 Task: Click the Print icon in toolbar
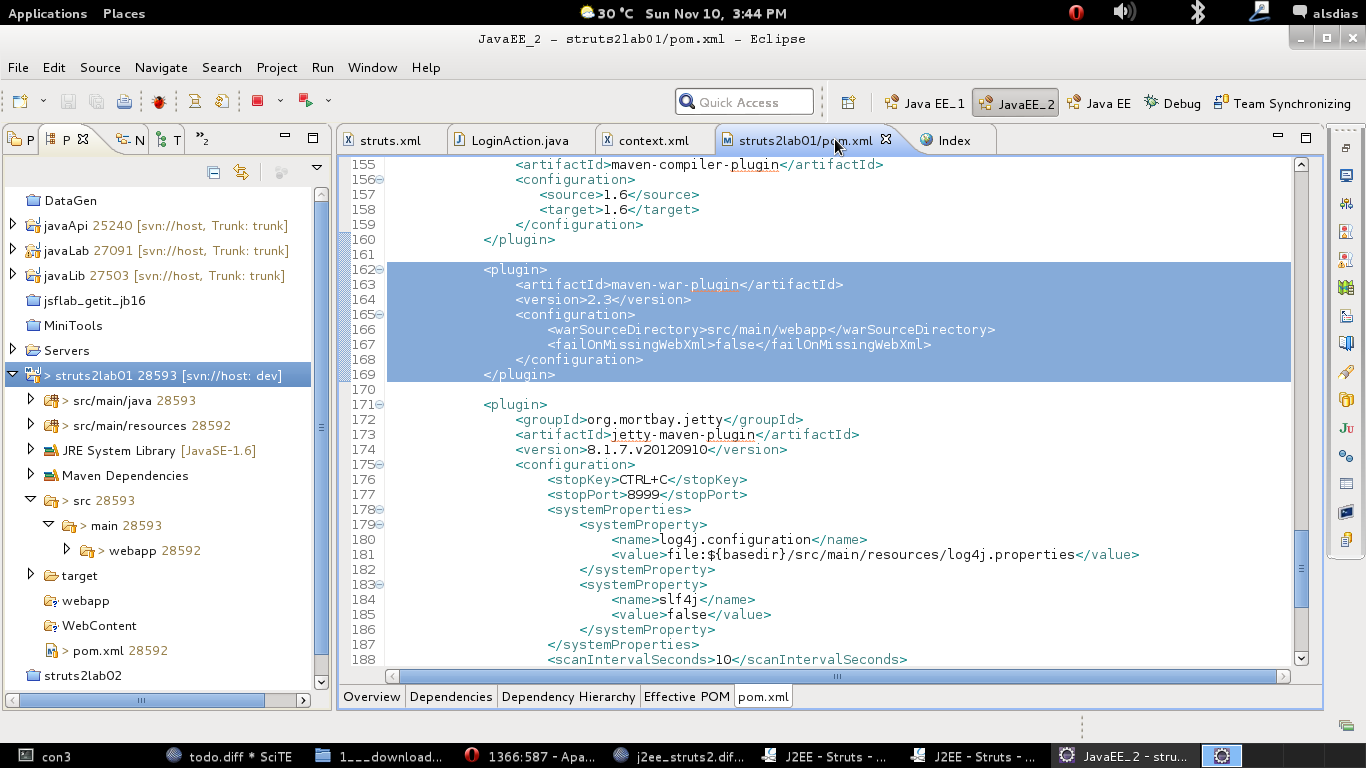click(124, 102)
